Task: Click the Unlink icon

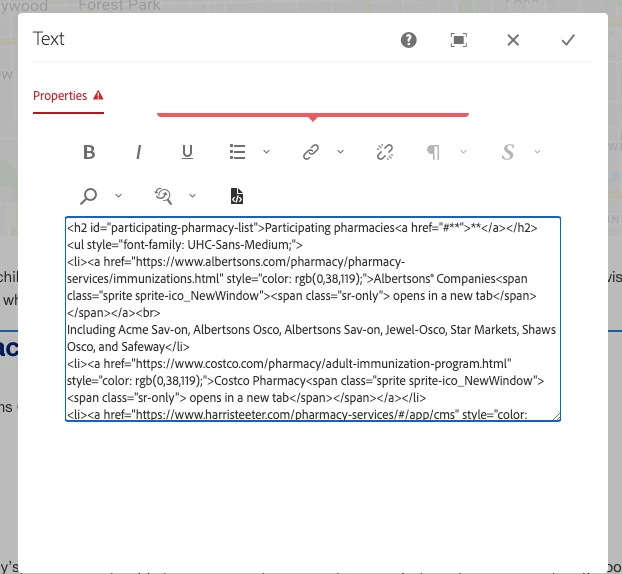Action: coord(384,152)
